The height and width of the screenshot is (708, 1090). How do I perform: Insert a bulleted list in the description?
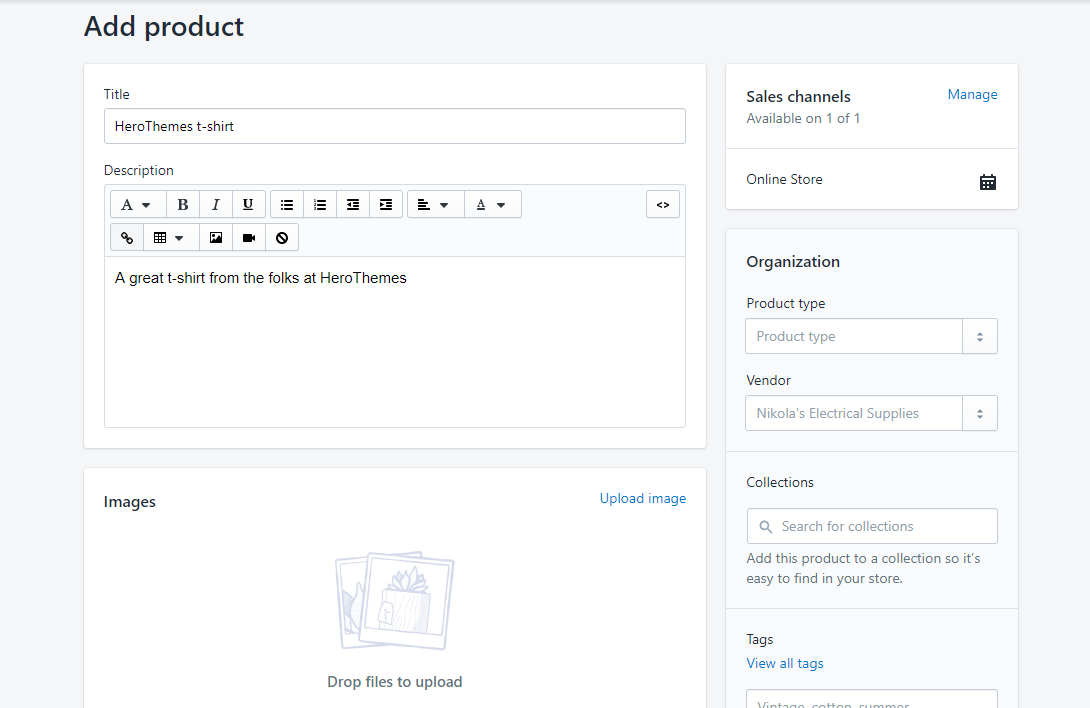pyautogui.click(x=286, y=204)
